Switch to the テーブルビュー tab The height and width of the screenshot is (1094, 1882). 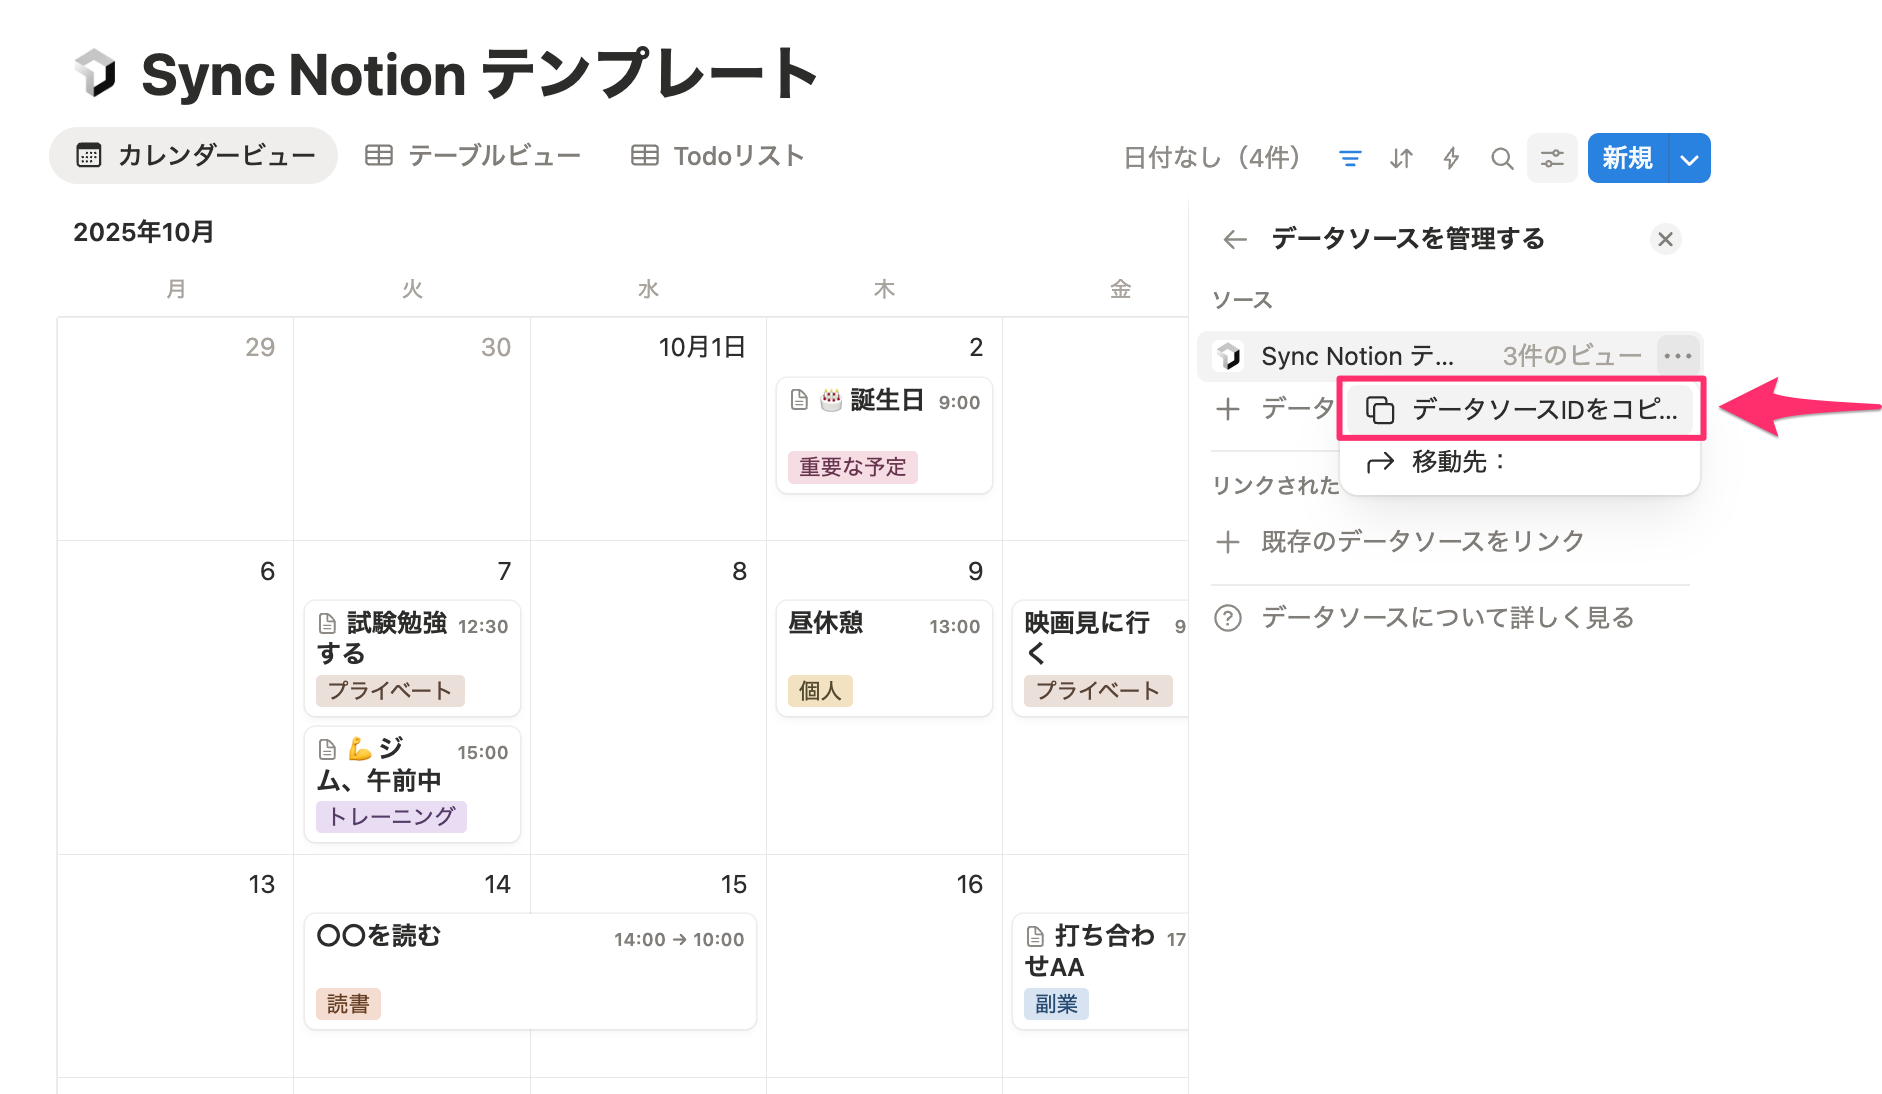pos(473,156)
